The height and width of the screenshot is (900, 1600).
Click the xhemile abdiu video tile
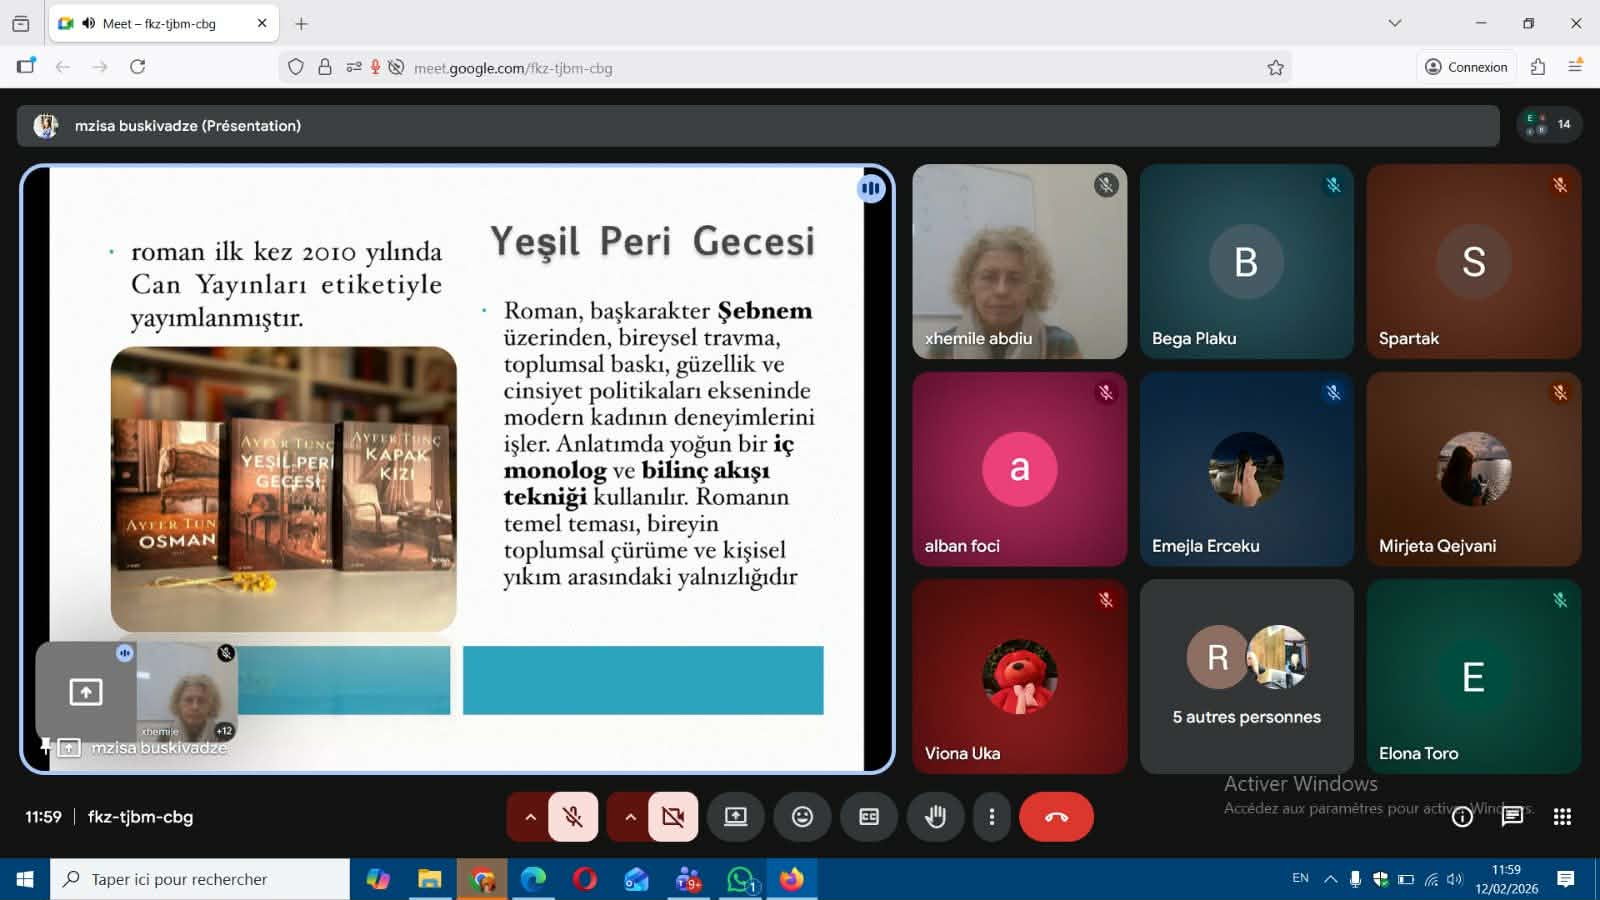point(1019,261)
